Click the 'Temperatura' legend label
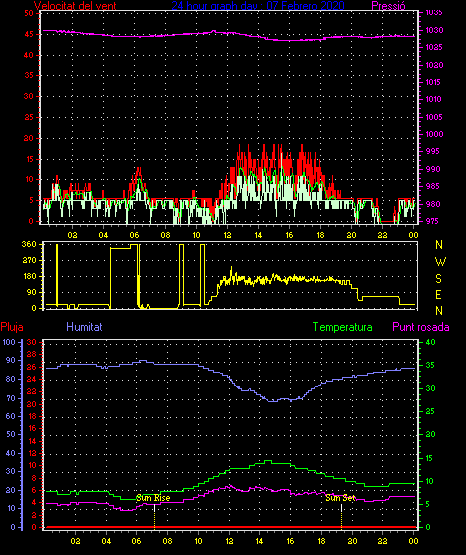 pyautogui.click(x=343, y=327)
